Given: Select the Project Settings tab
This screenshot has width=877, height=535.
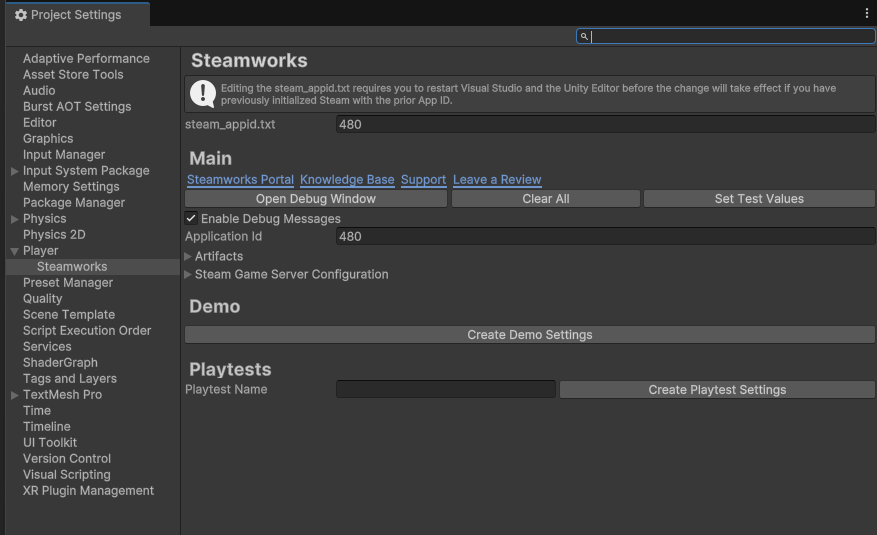Looking at the screenshot, I should click(78, 15).
